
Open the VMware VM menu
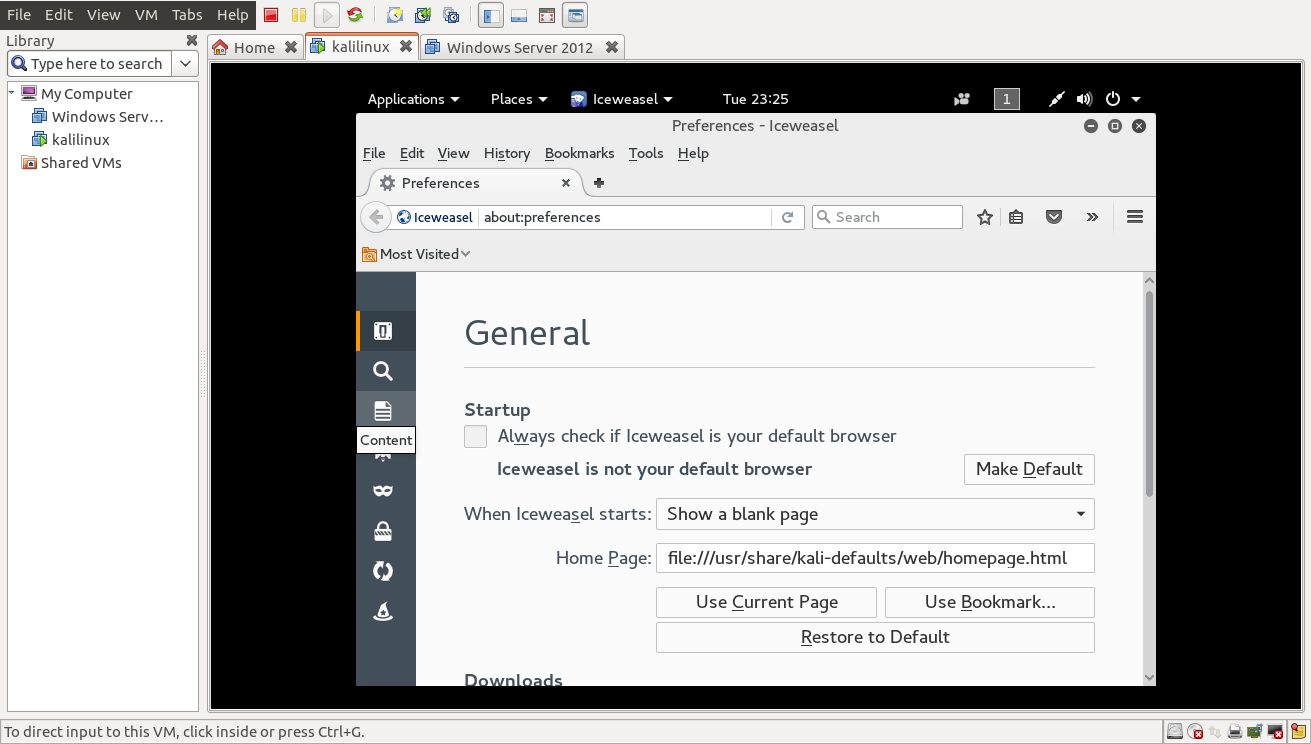coord(146,15)
